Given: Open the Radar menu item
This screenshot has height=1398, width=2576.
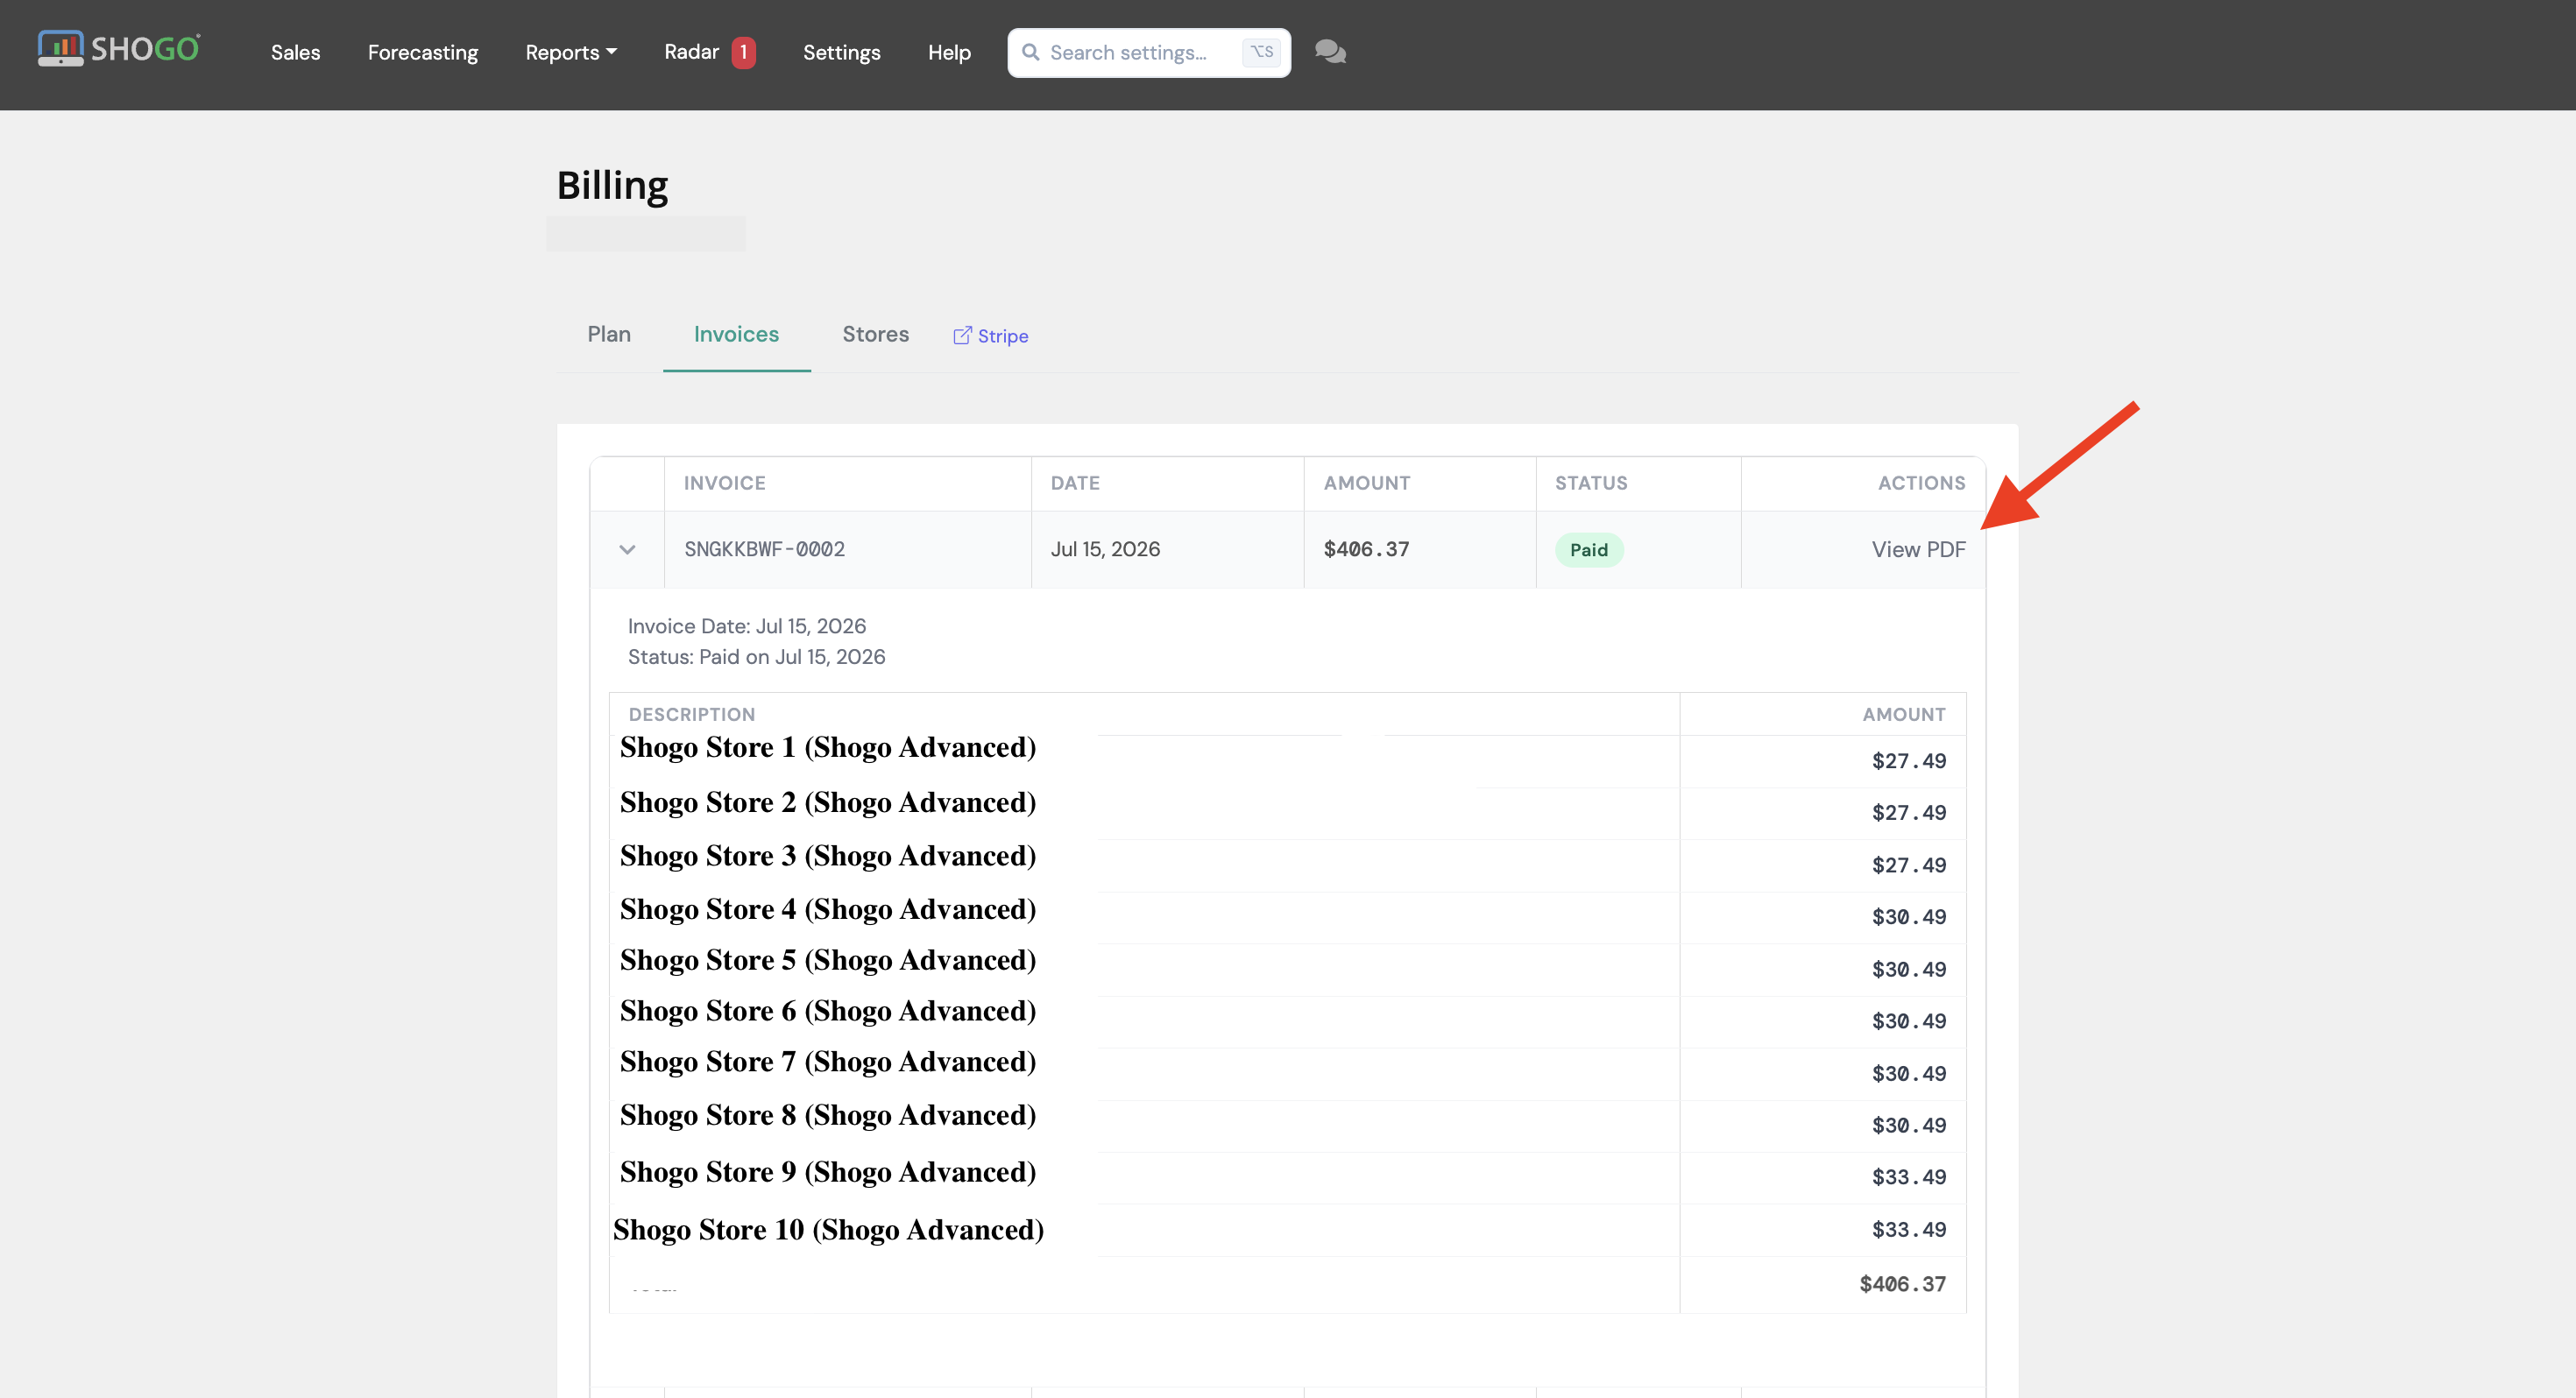Looking at the screenshot, I should (692, 52).
